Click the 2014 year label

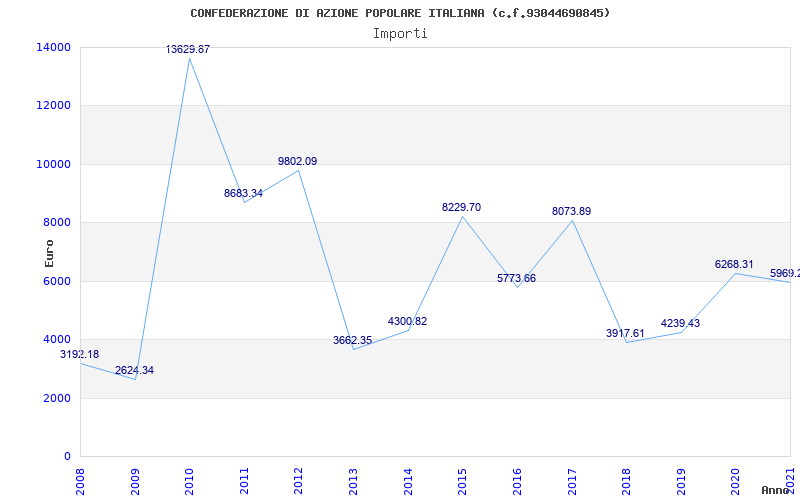[408, 481]
